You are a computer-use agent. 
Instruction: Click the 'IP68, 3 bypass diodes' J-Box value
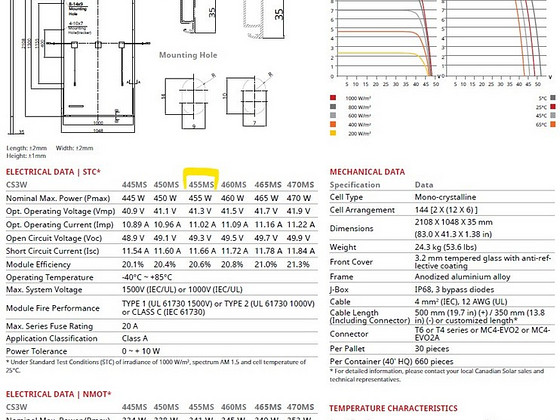[x=454, y=290]
